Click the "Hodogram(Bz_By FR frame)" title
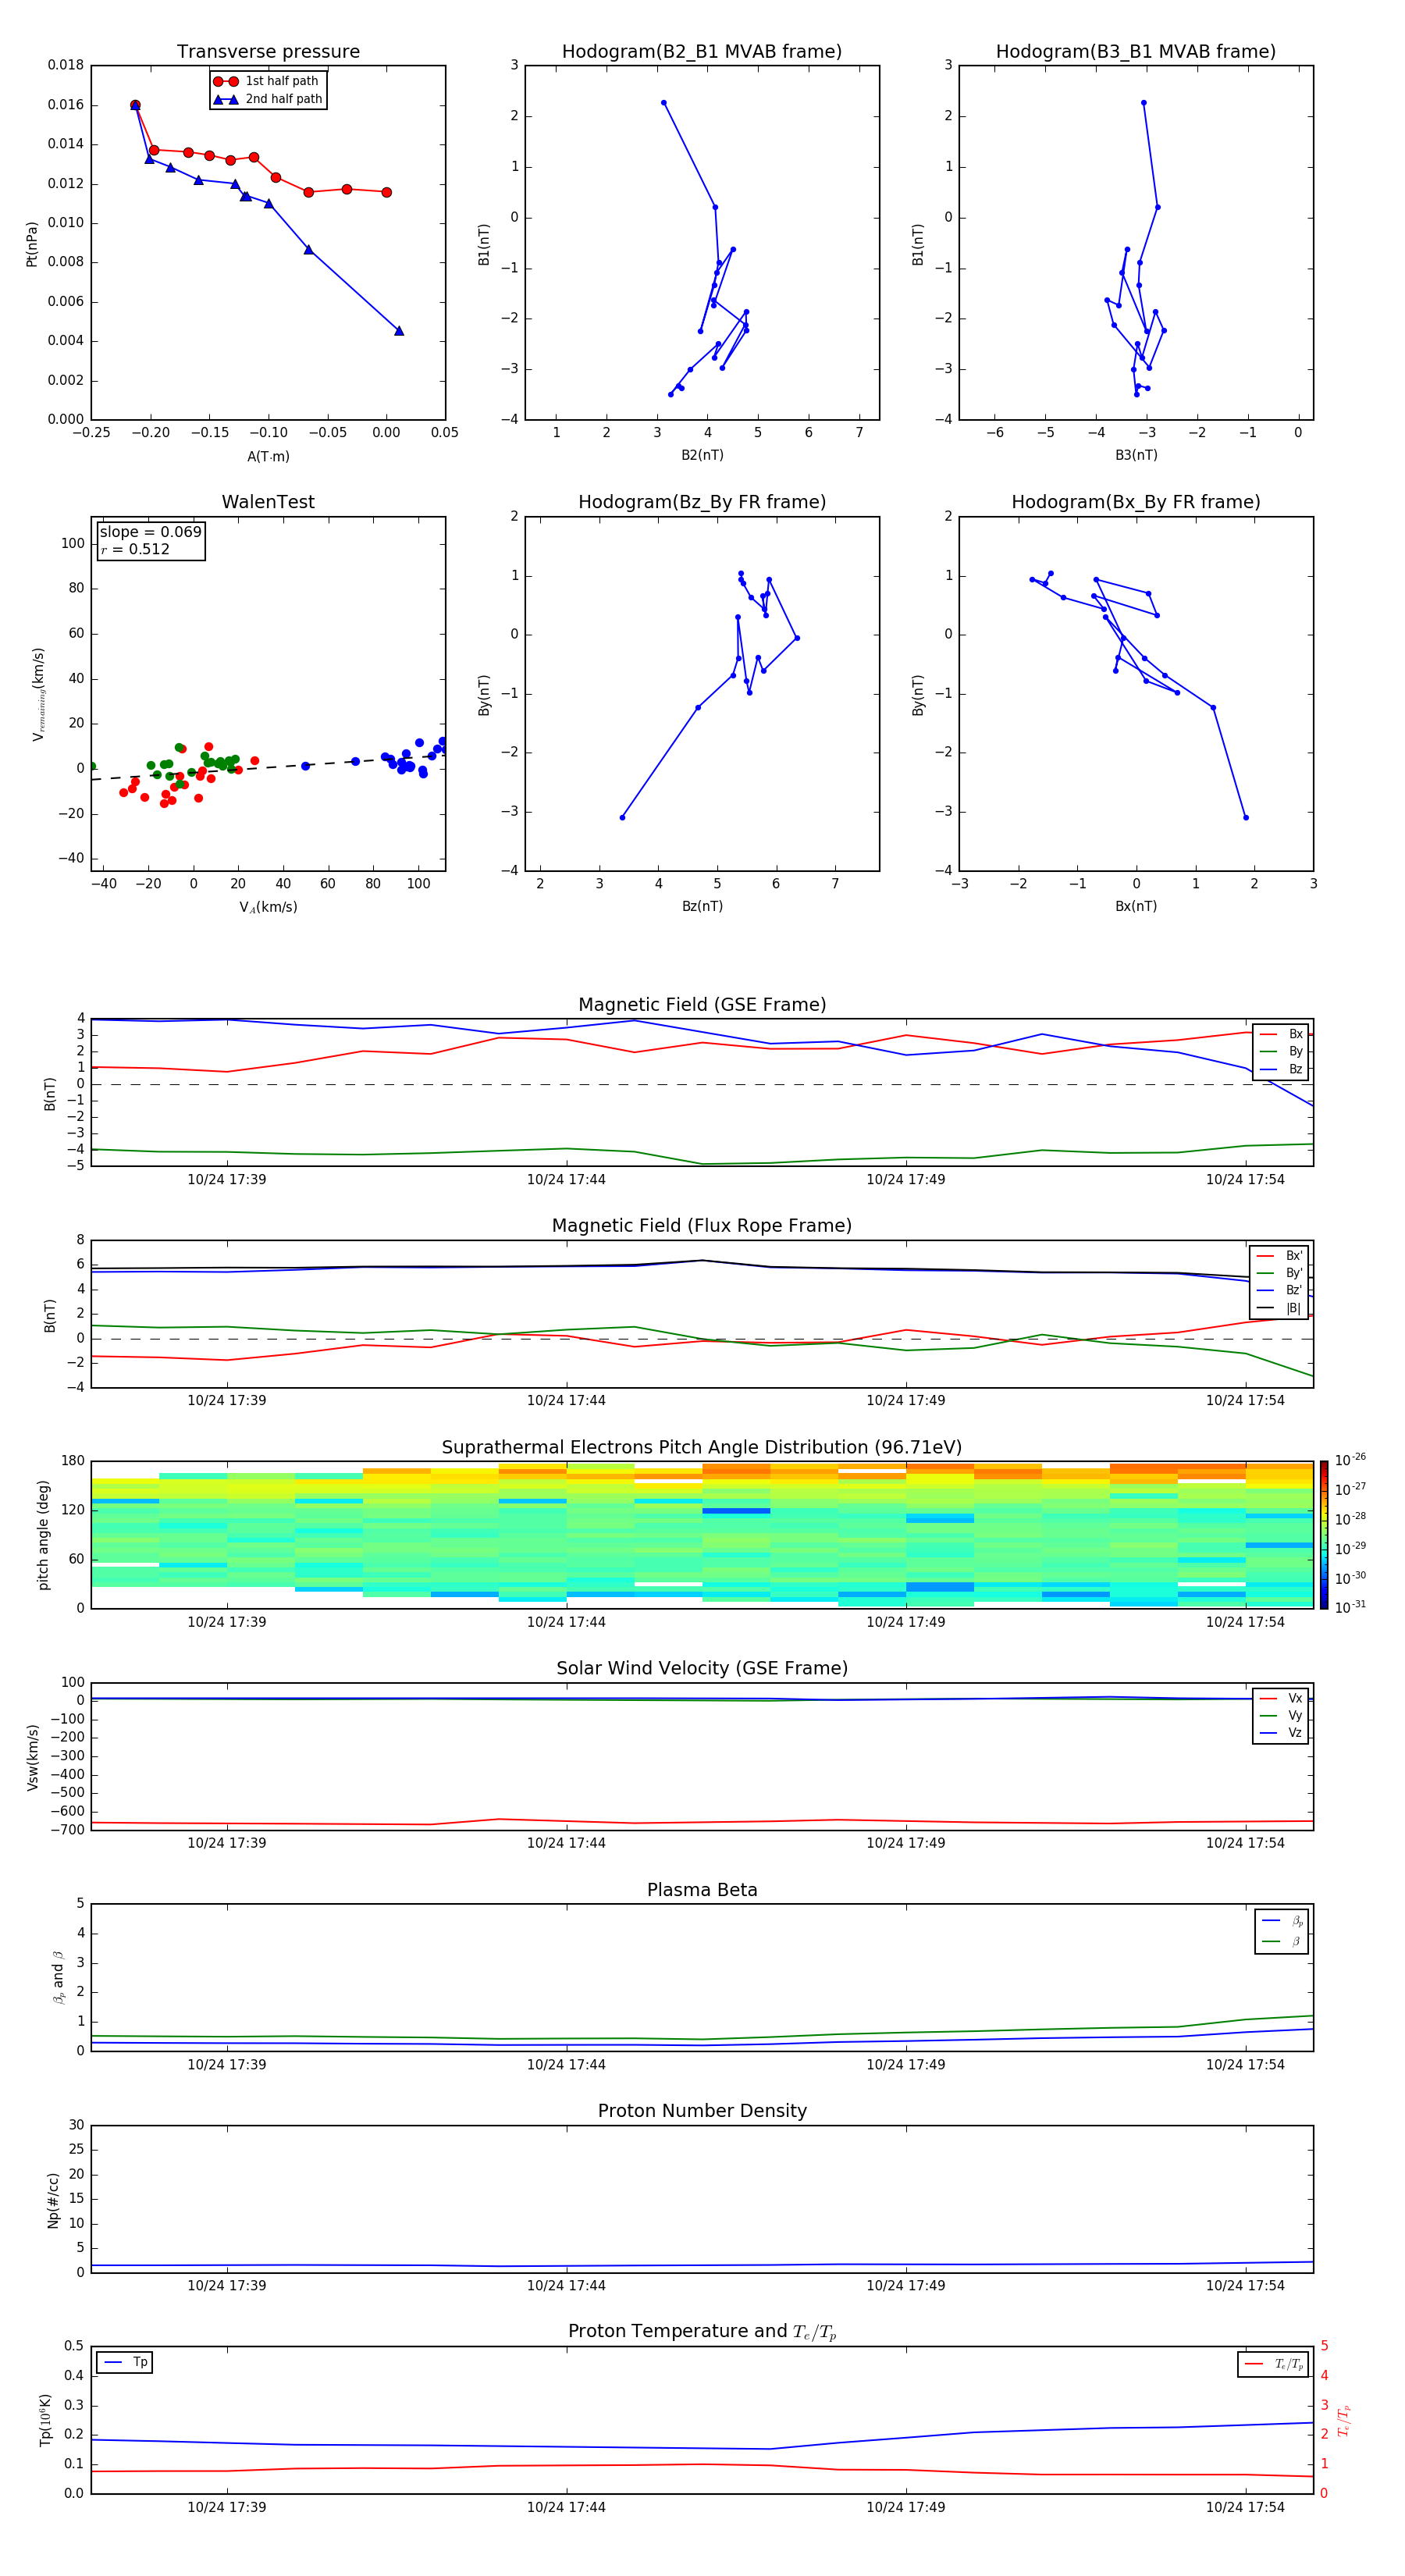The height and width of the screenshot is (2576, 1405). 702,502
